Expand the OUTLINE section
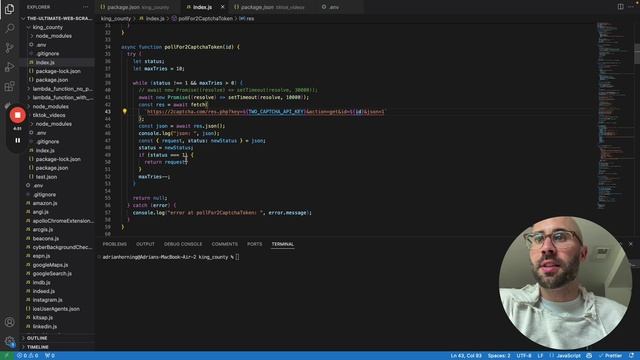 pos(37,338)
